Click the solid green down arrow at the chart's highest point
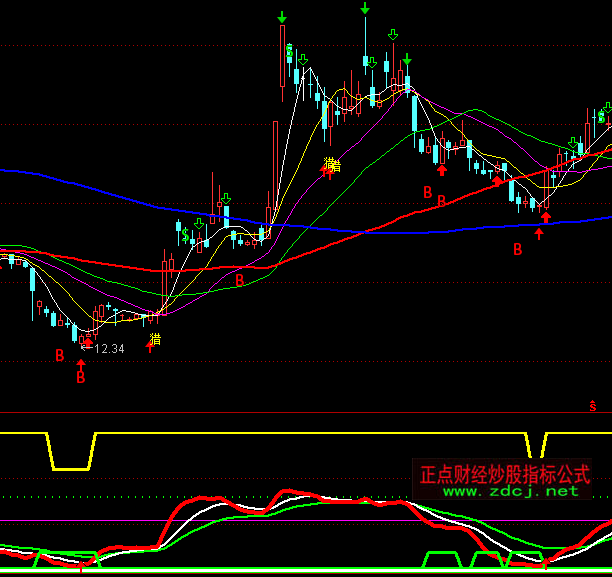 click(365, 10)
